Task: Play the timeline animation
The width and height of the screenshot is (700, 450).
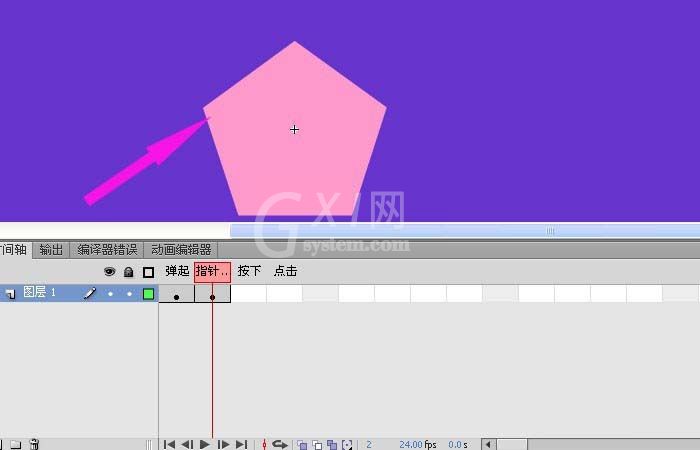Action: pyautogui.click(x=205, y=444)
